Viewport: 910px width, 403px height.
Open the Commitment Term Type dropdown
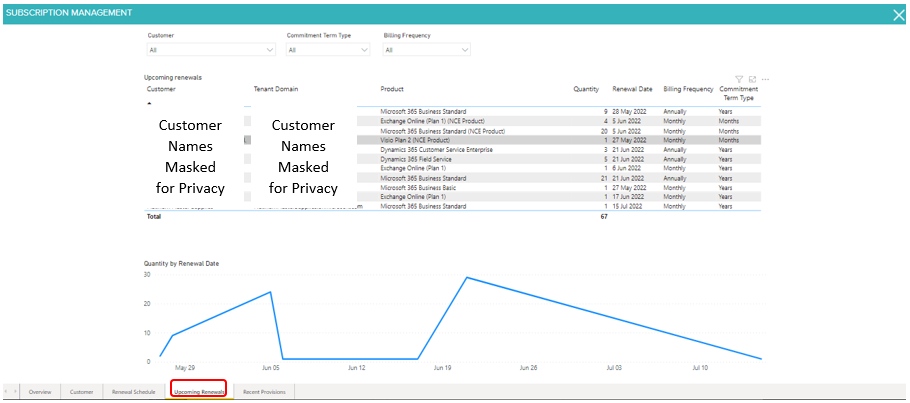point(328,50)
